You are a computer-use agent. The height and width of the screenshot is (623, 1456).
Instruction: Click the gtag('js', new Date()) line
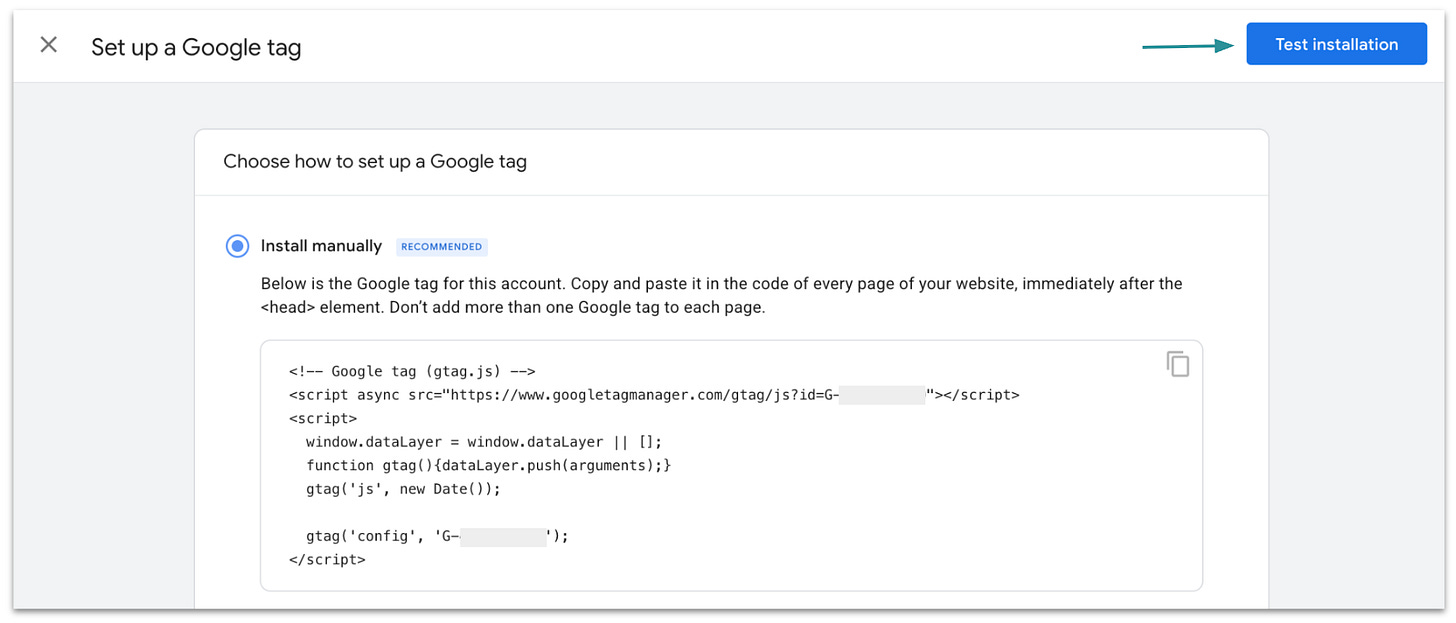[402, 489]
